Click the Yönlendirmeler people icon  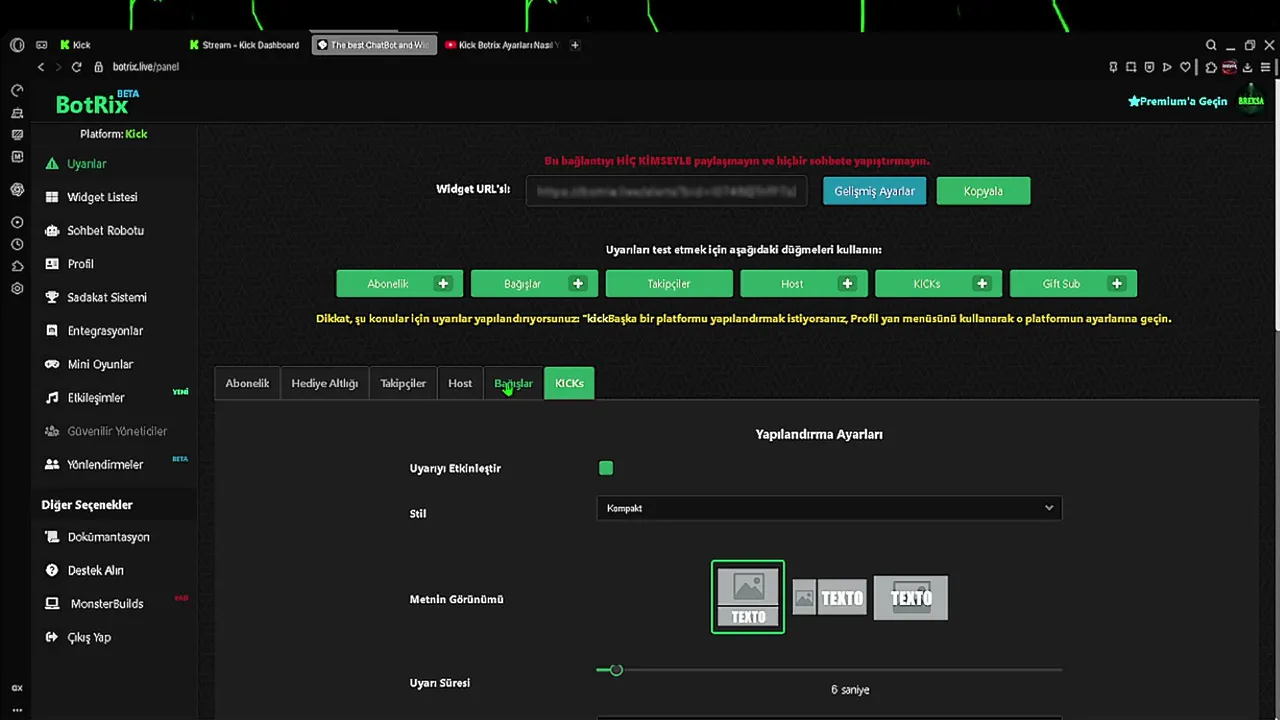coord(52,465)
